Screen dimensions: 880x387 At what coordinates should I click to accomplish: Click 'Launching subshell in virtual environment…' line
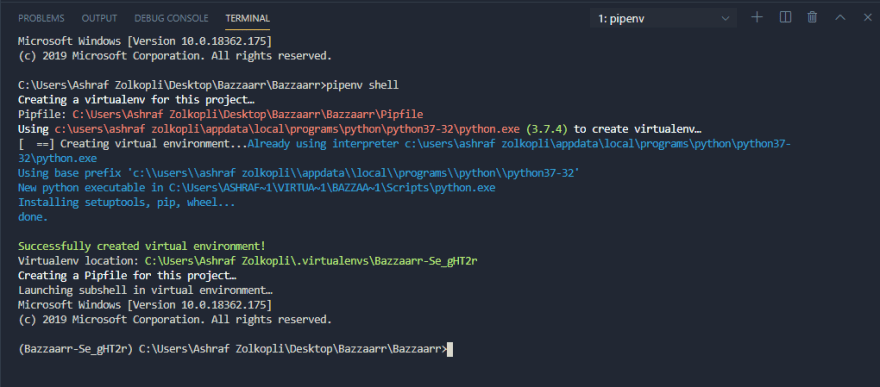[145, 291]
